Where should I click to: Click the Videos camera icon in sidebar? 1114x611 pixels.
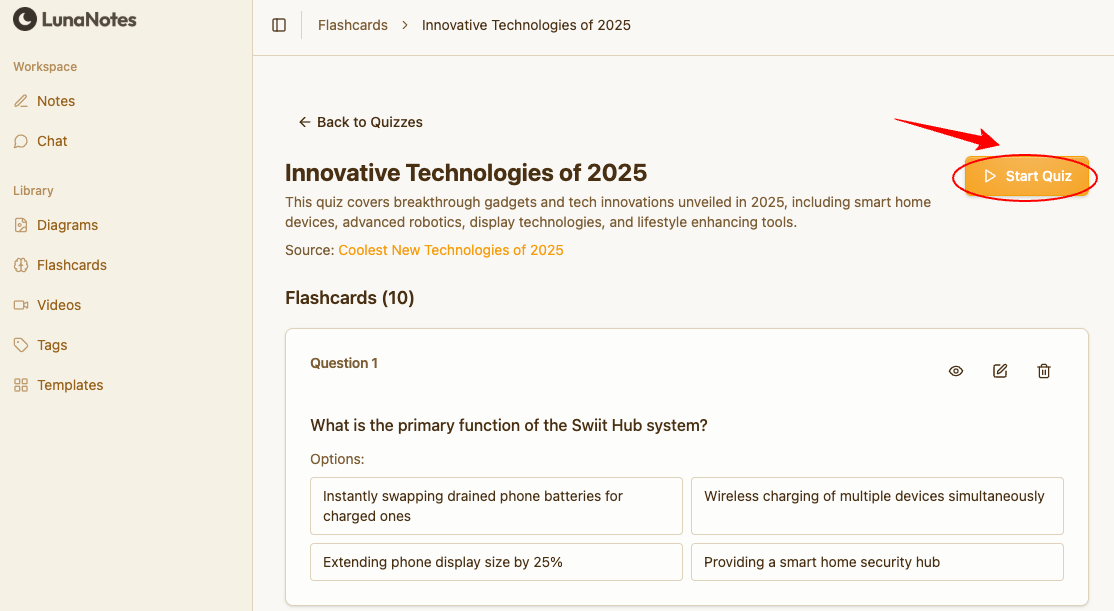tap(21, 305)
